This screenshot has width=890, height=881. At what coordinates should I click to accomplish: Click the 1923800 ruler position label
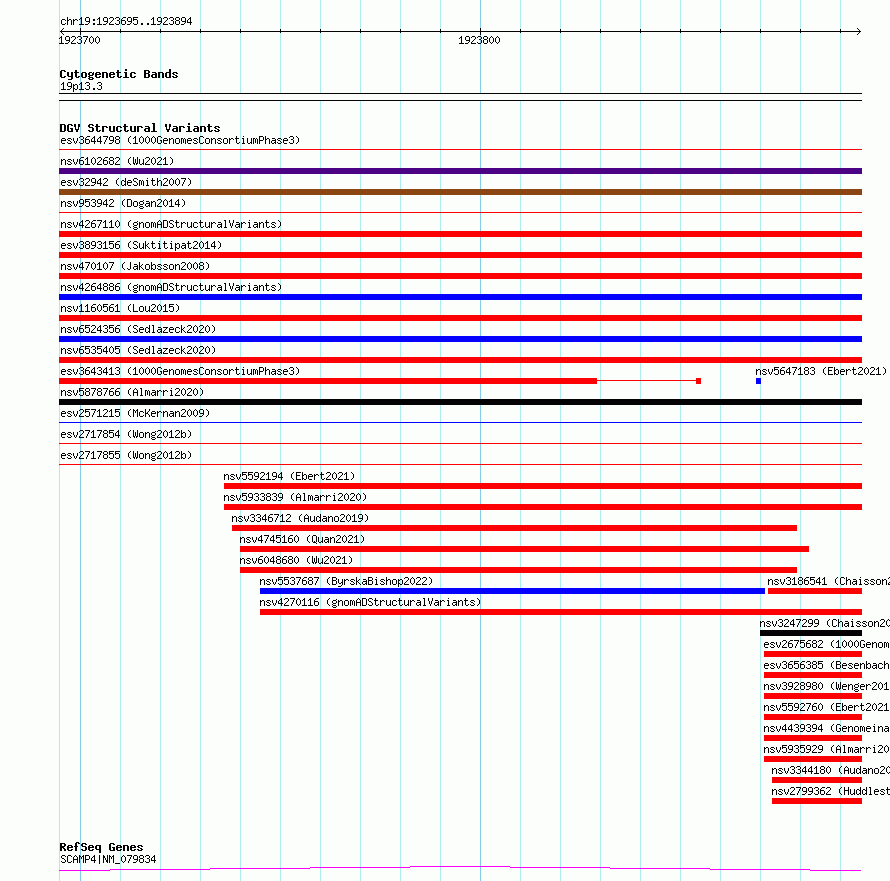click(x=479, y=40)
